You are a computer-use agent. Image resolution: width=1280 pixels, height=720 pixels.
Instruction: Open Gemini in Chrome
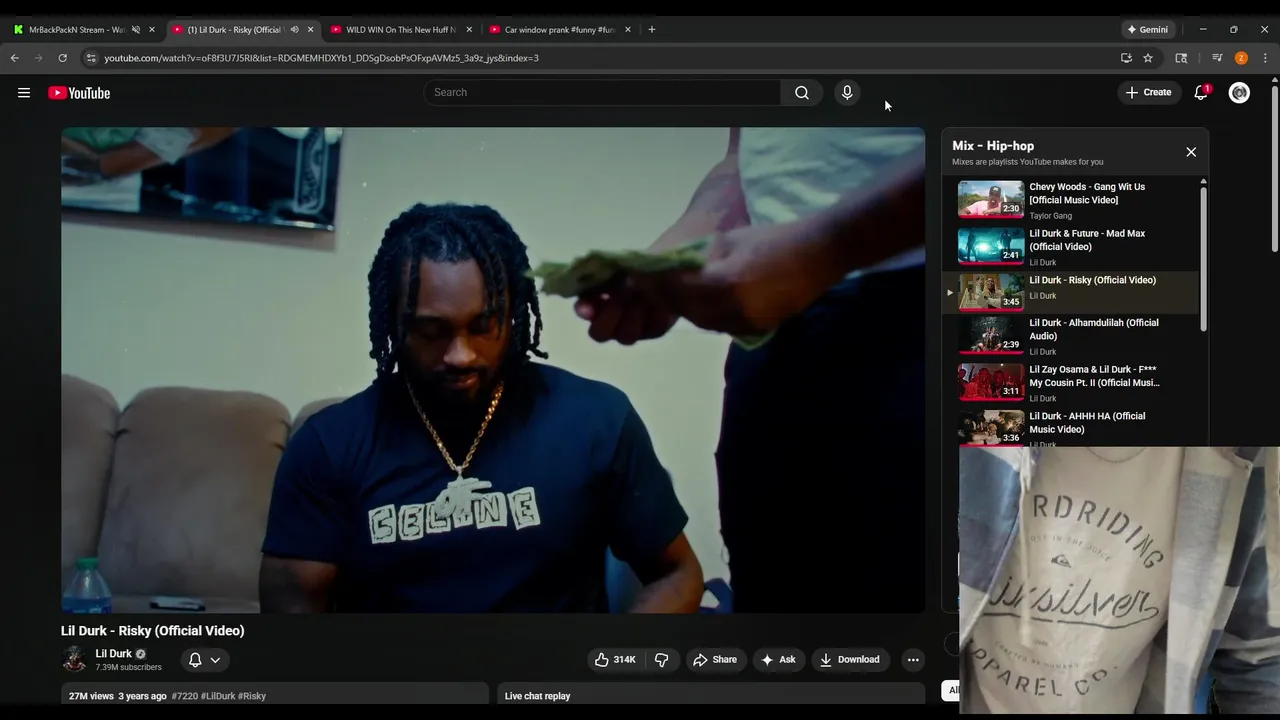tap(1147, 30)
